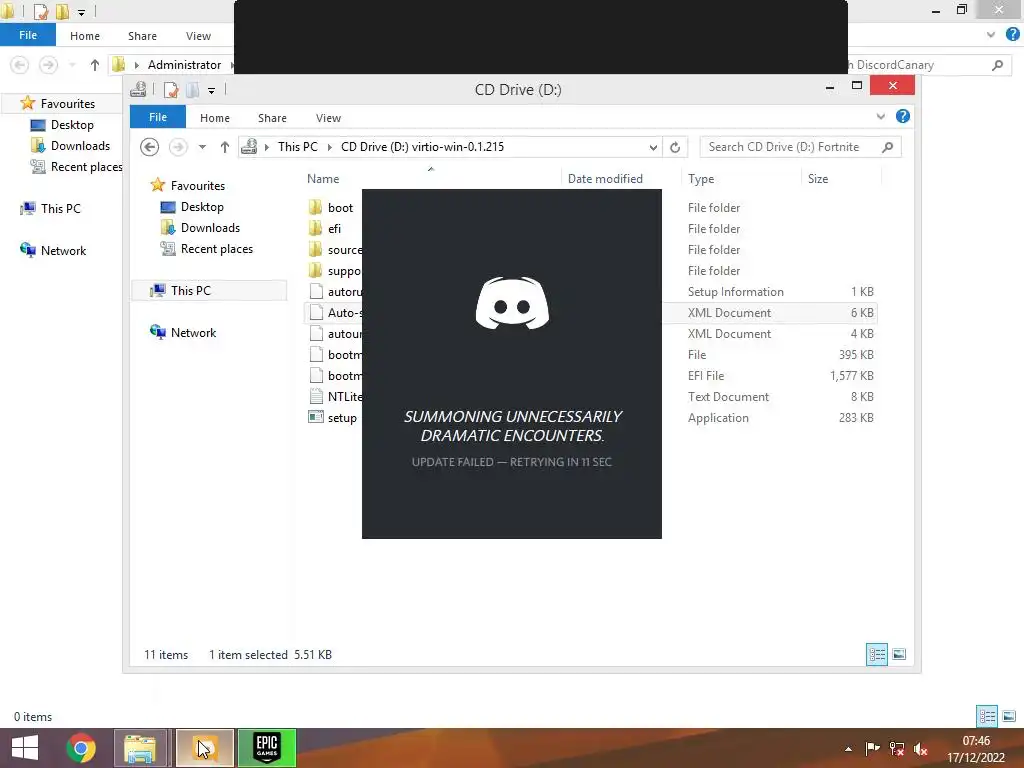The width and height of the screenshot is (1024, 768).
Task: Click the search magnifier in CD Drive window
Action: coord(888,147)
